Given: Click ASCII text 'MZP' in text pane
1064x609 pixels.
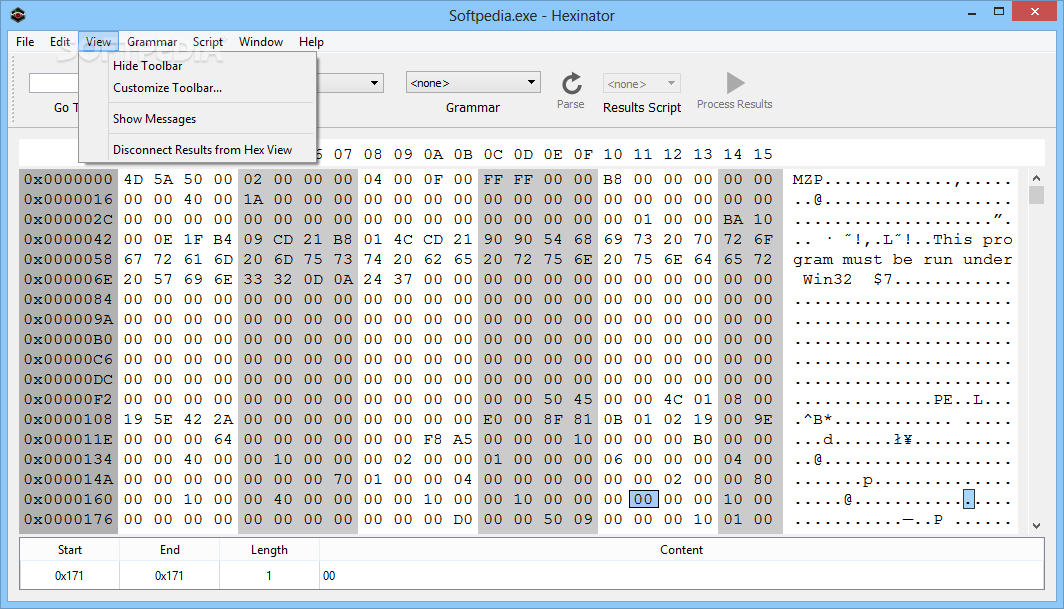Looking at the screenshot, I should pos(808,179).
